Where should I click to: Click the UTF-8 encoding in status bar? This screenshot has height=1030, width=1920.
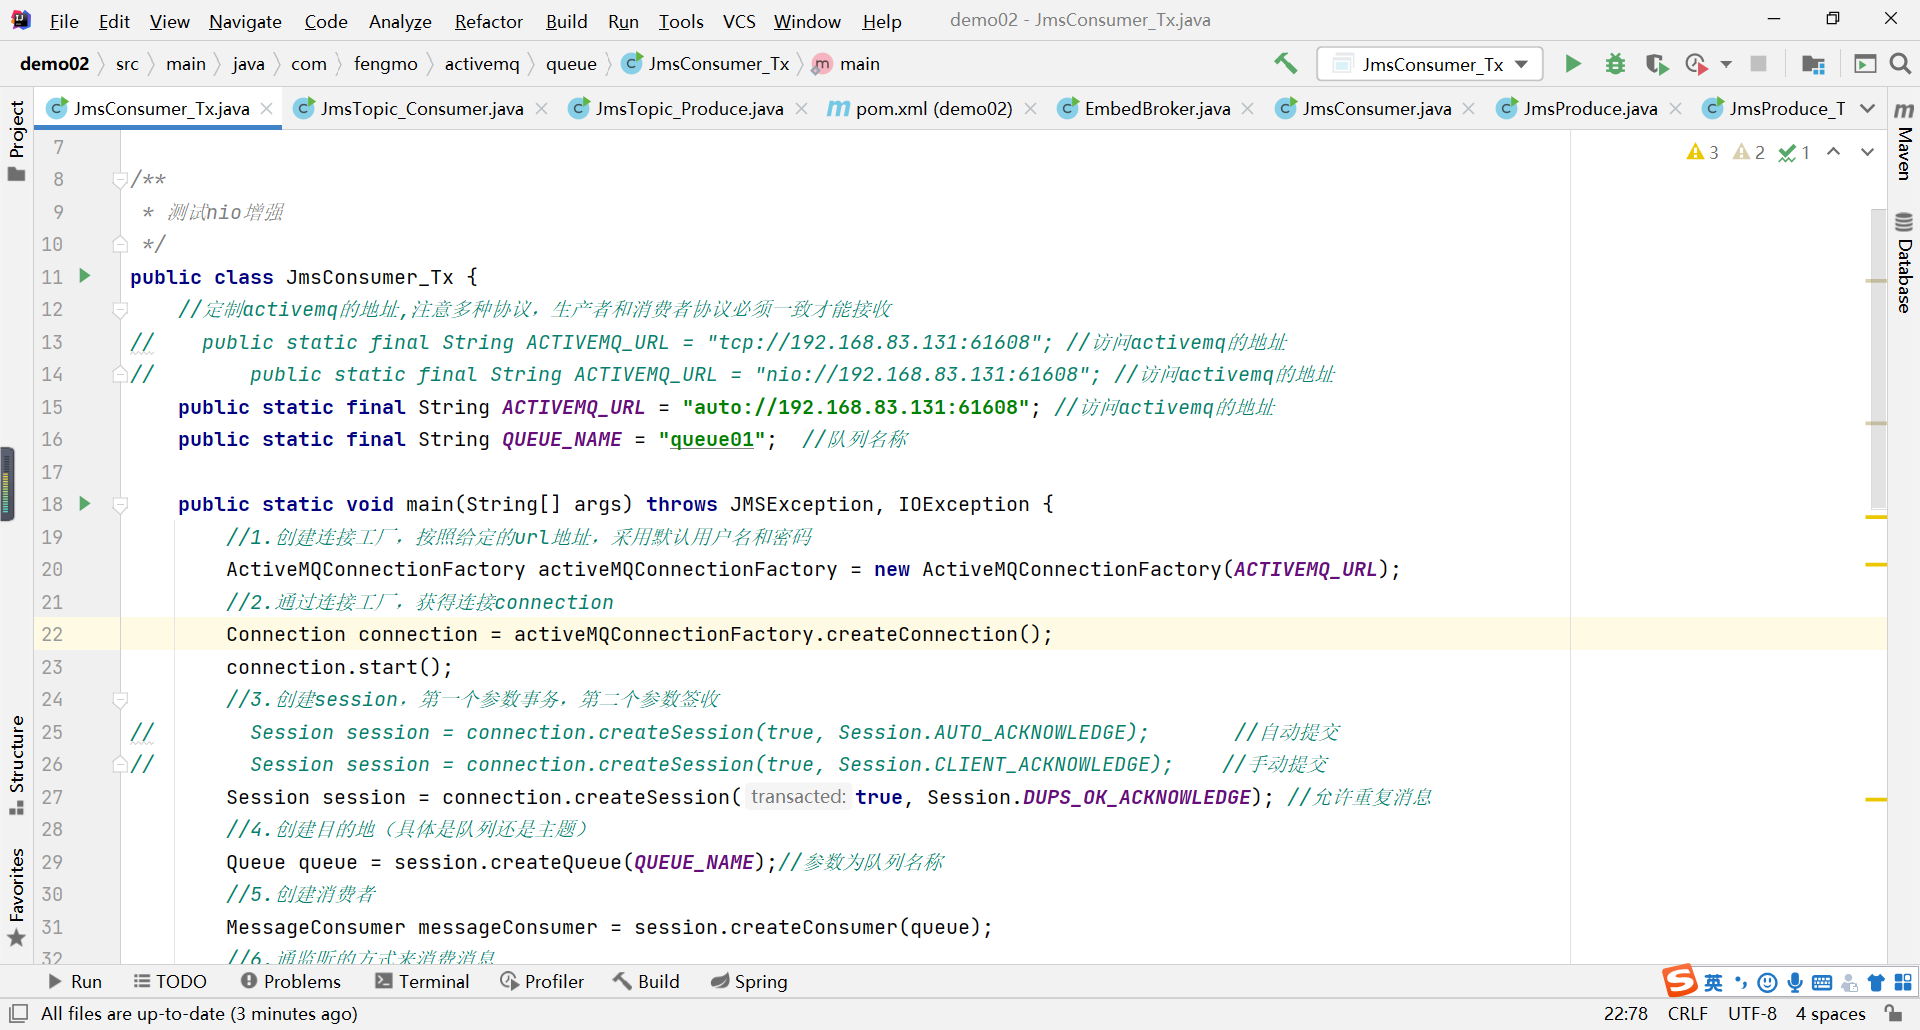click(x=1752, y=1013)
